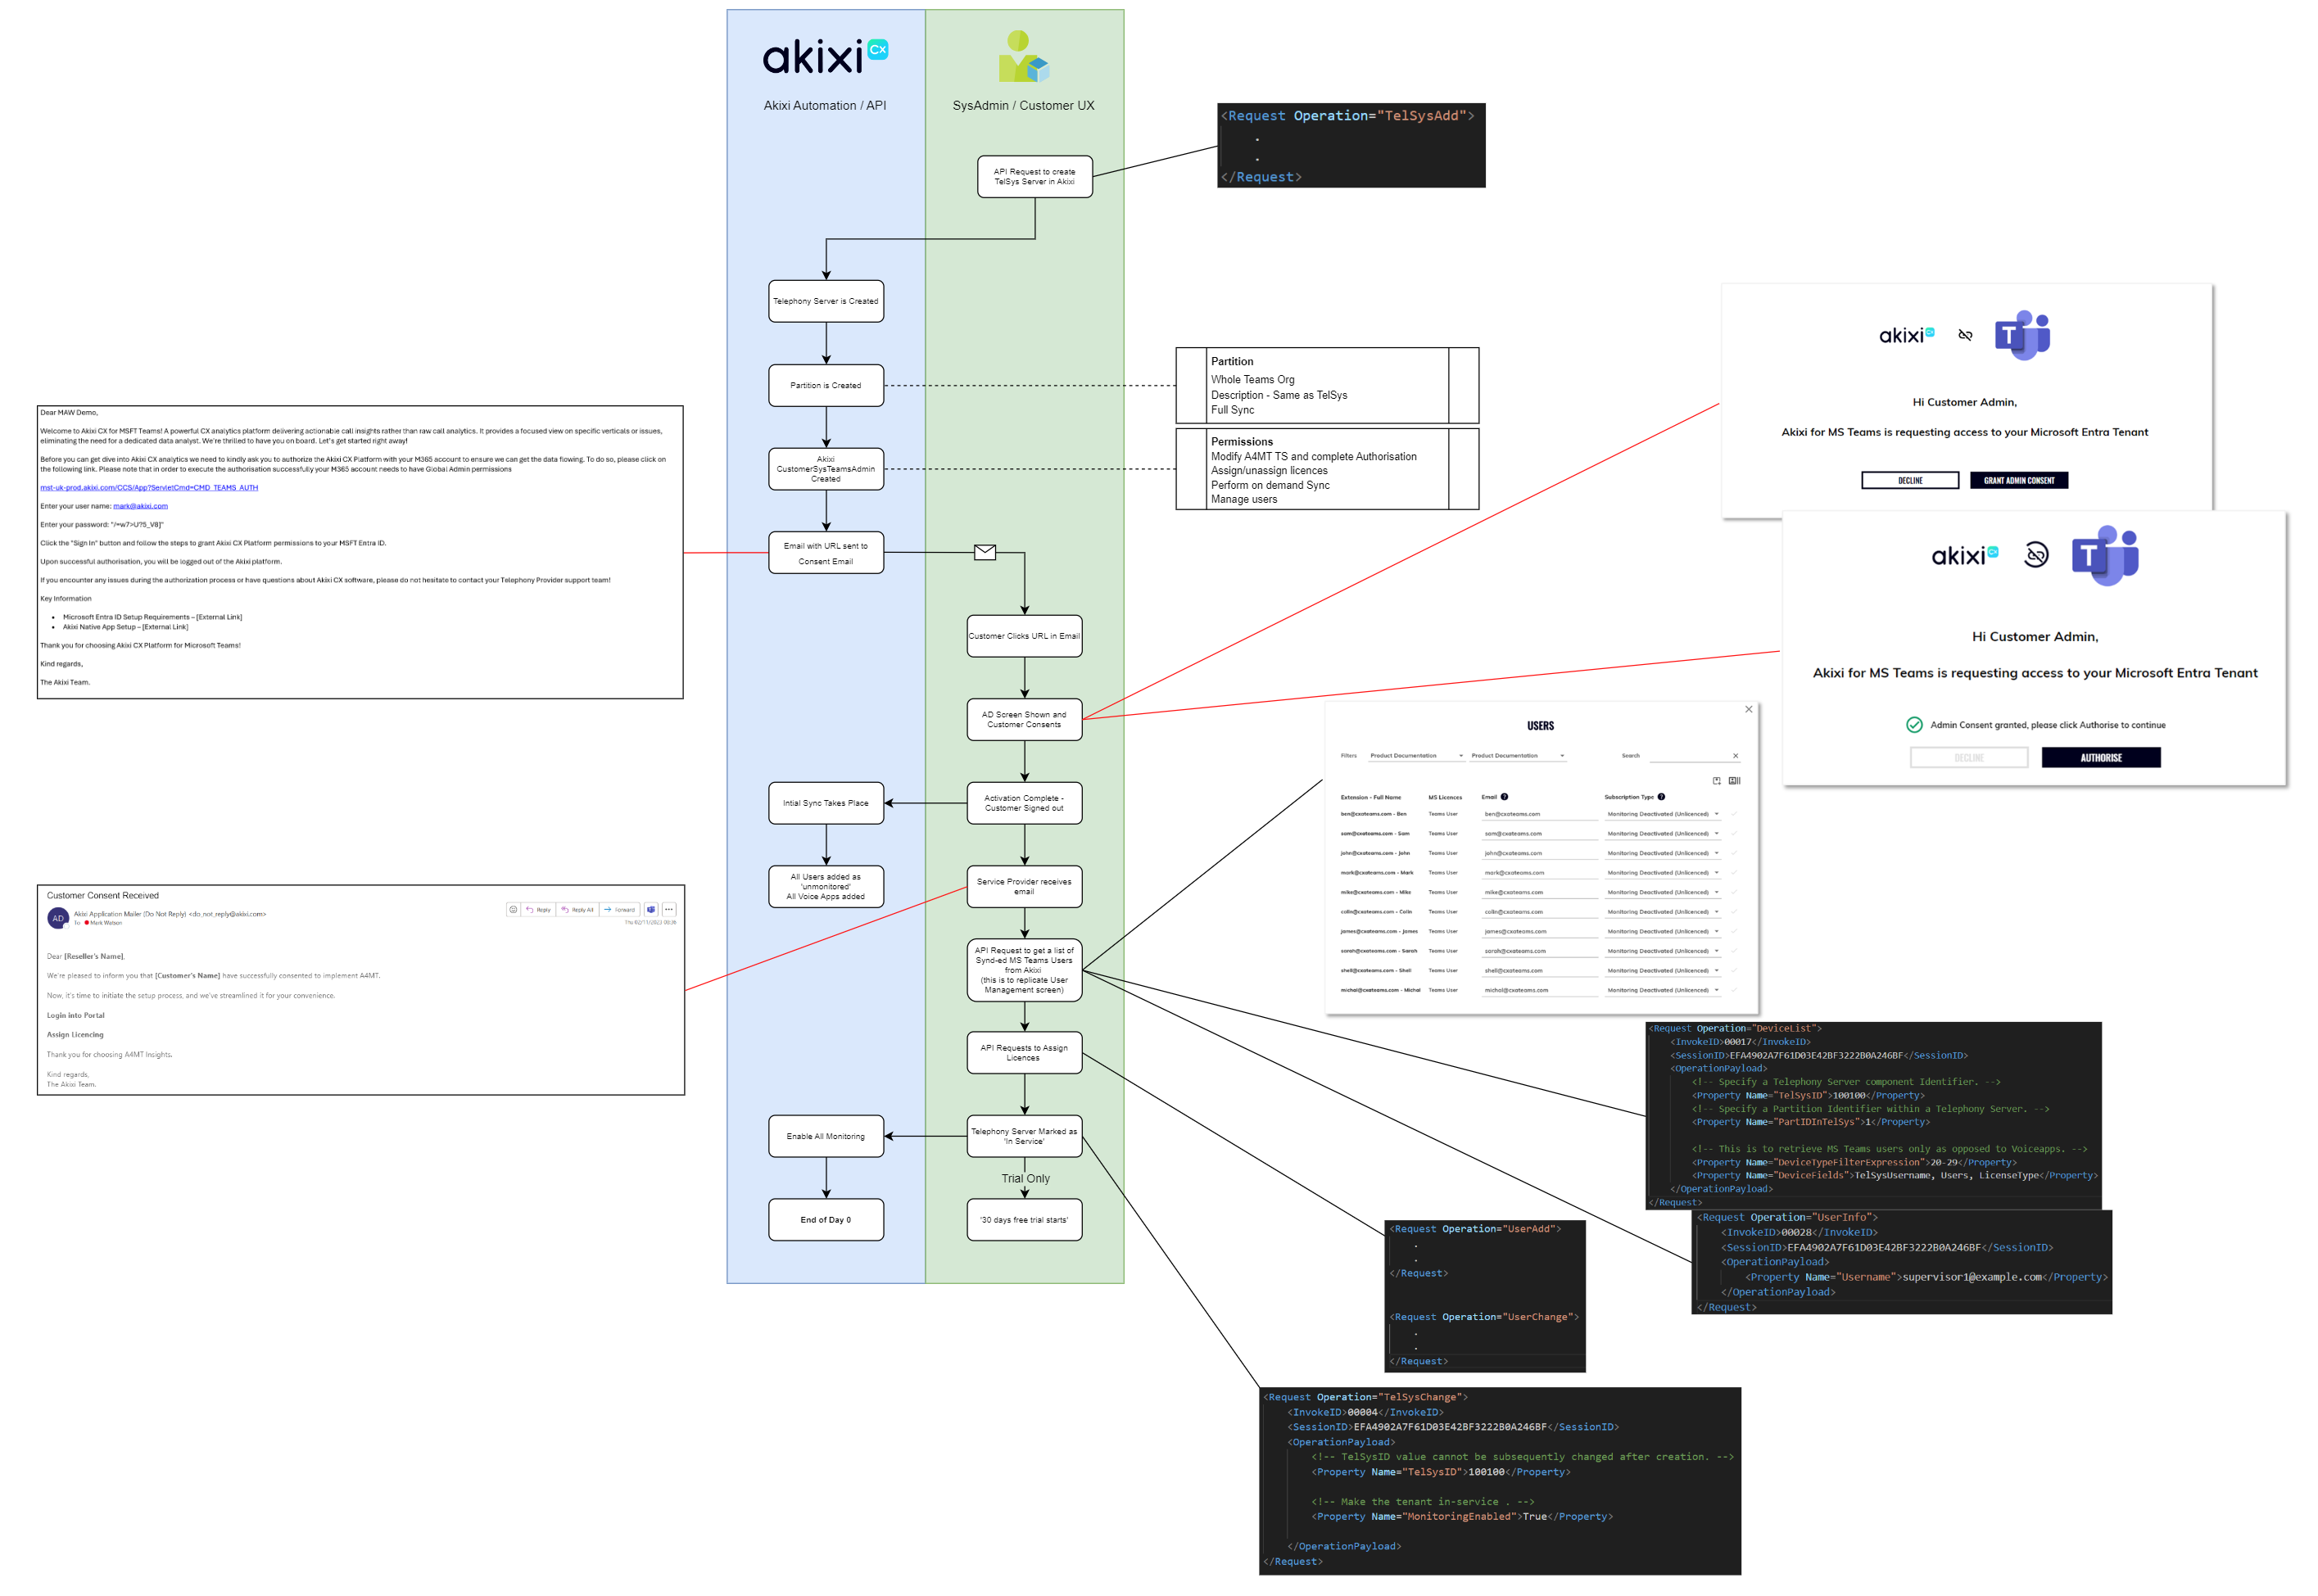Click the confirm tick on john@cxateams.com row
Viewport: 2318px width, 1596px height.
[1734, 853]
